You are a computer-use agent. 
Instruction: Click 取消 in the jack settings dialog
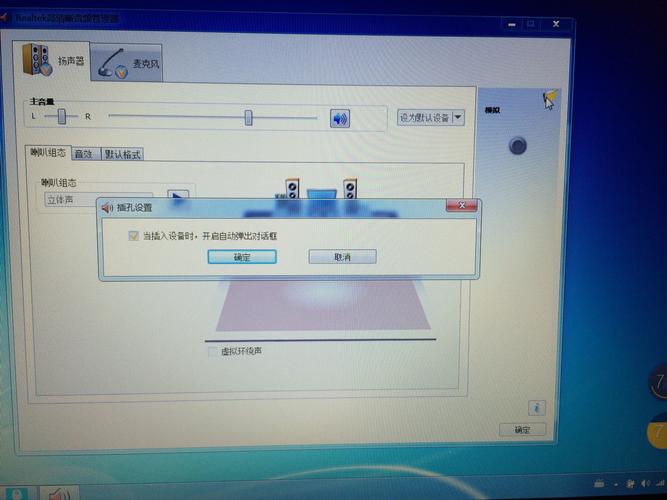click(342, 257)
